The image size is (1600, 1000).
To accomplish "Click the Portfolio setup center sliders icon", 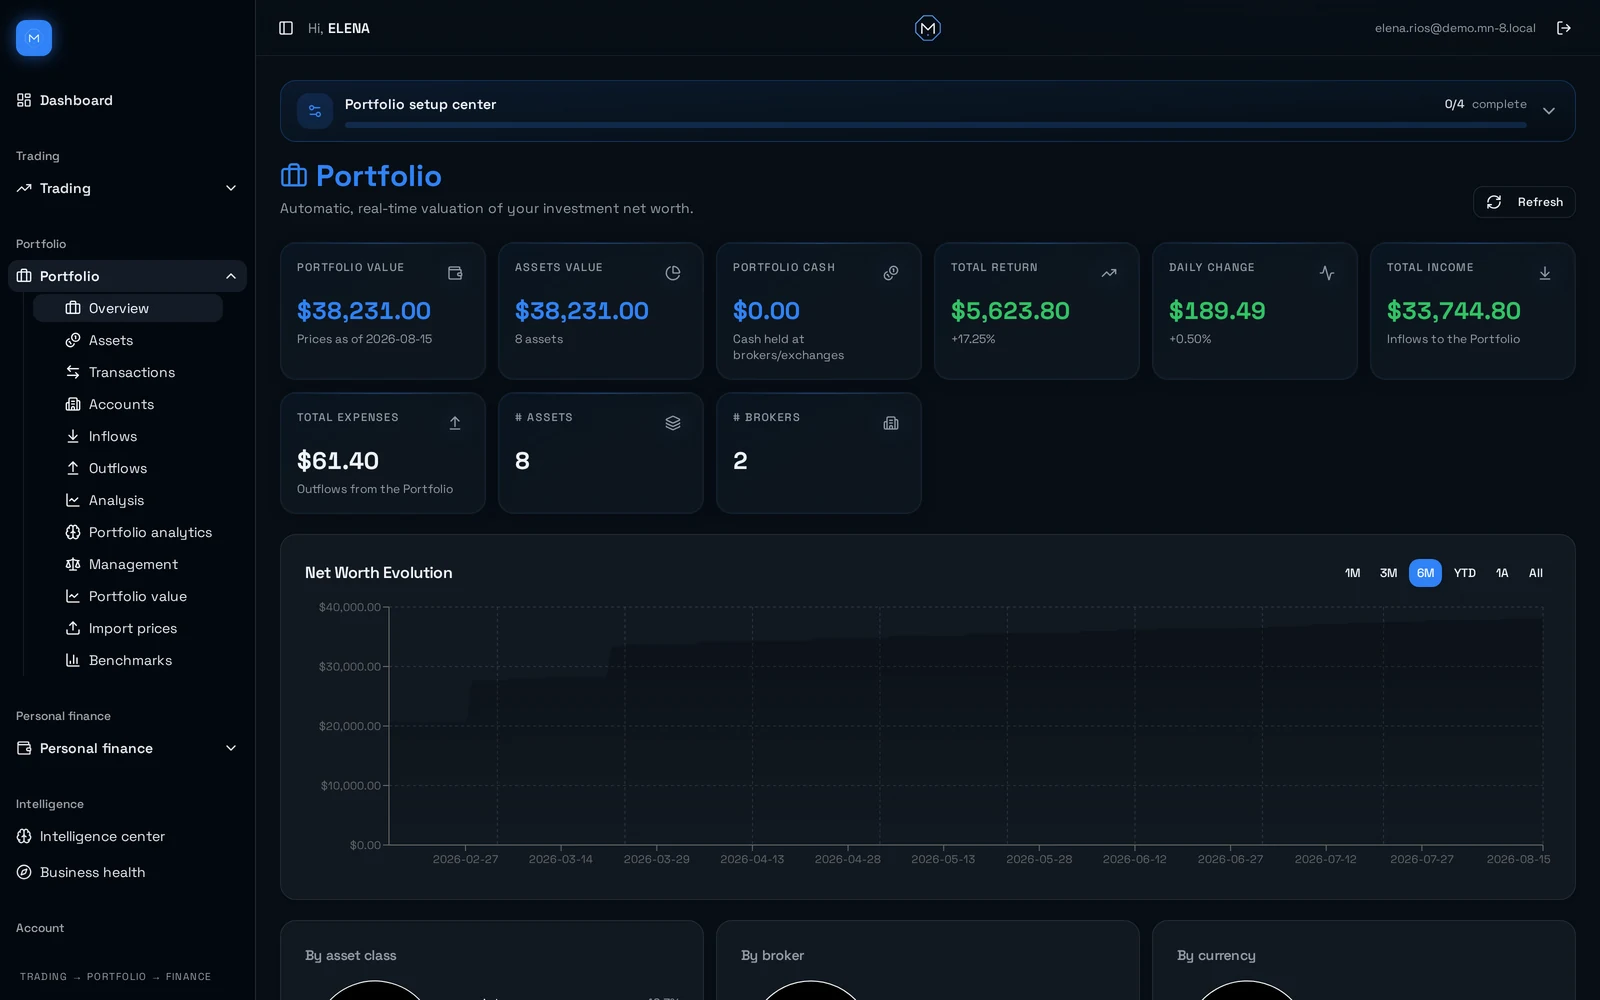I will pyautogui.click(x=315, y=111).
